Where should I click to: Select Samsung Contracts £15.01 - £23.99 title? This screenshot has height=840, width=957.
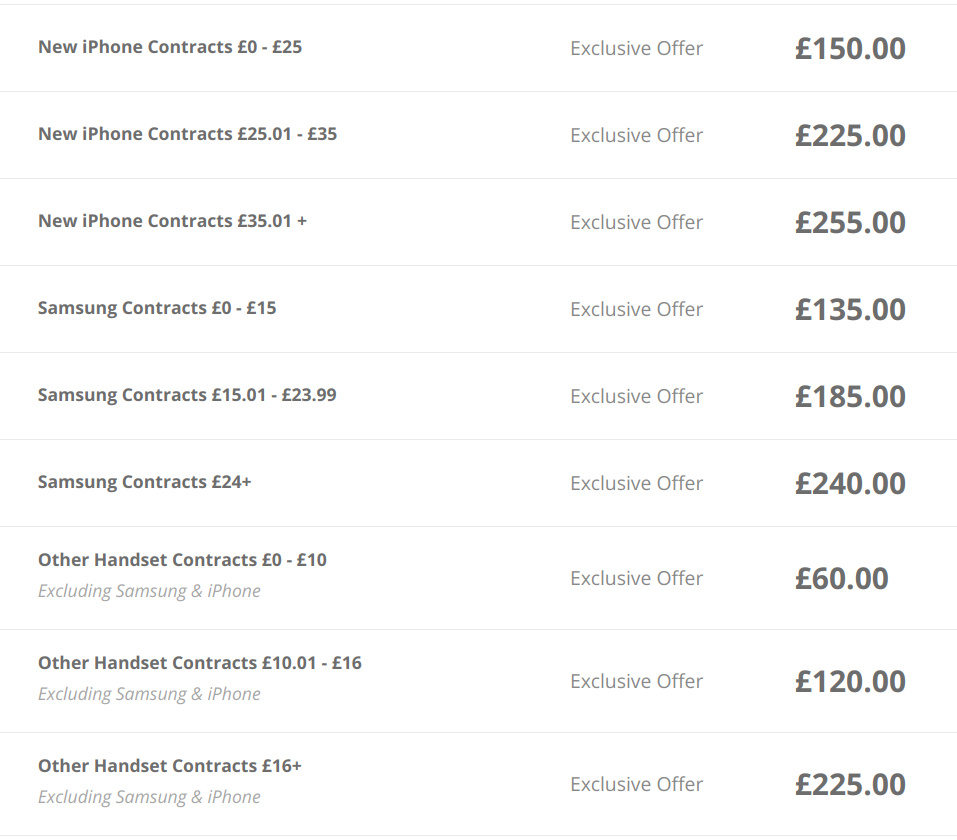pyautogui.click(x=187, y=395)
